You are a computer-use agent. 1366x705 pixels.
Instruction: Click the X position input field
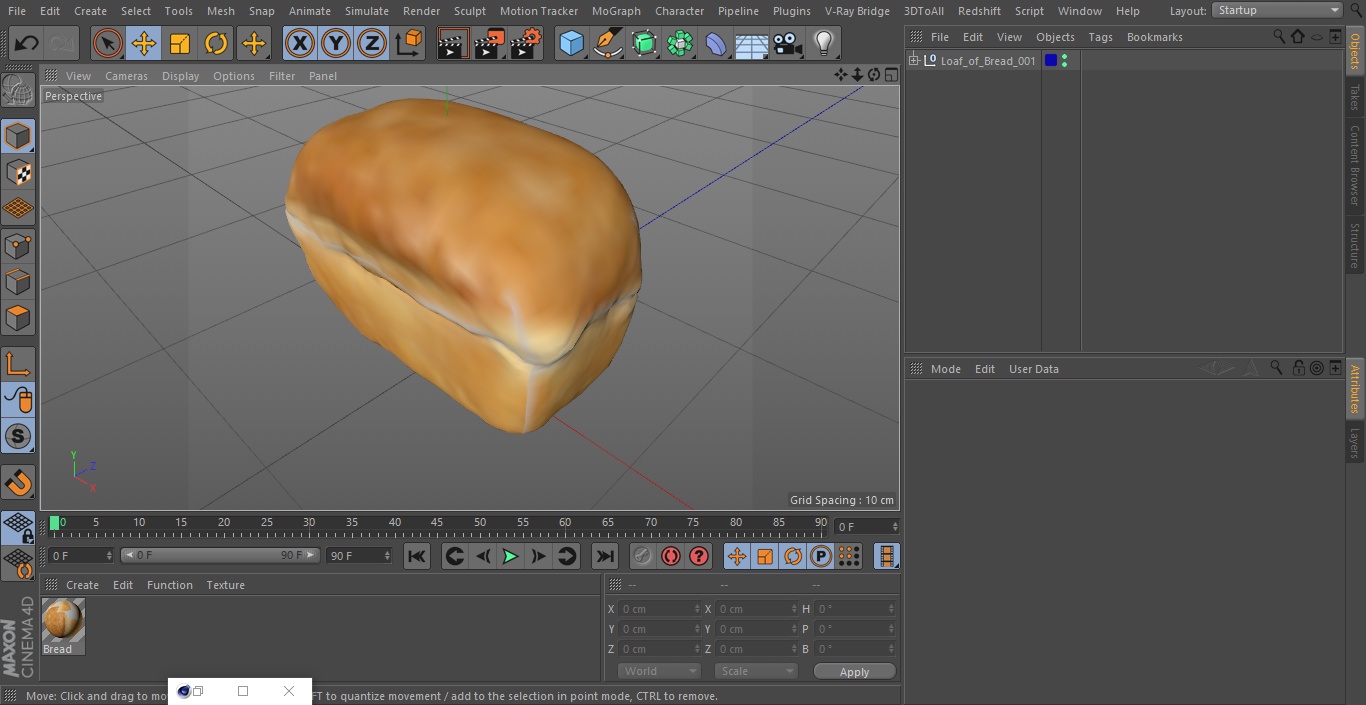[658, 609]
